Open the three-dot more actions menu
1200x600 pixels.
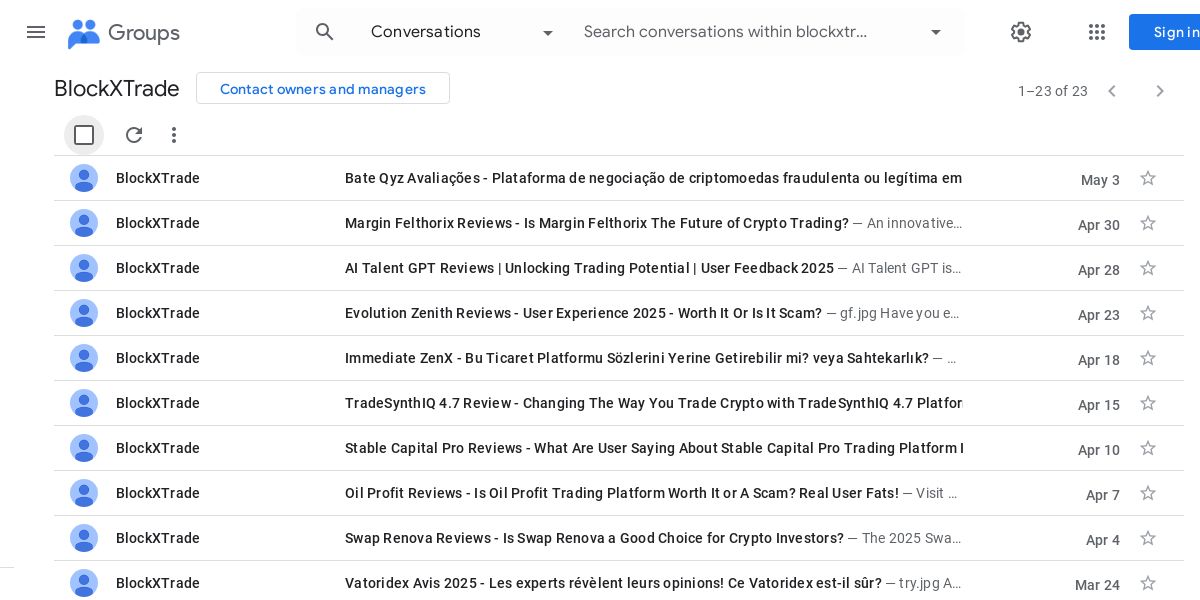[x=174, y=135]
